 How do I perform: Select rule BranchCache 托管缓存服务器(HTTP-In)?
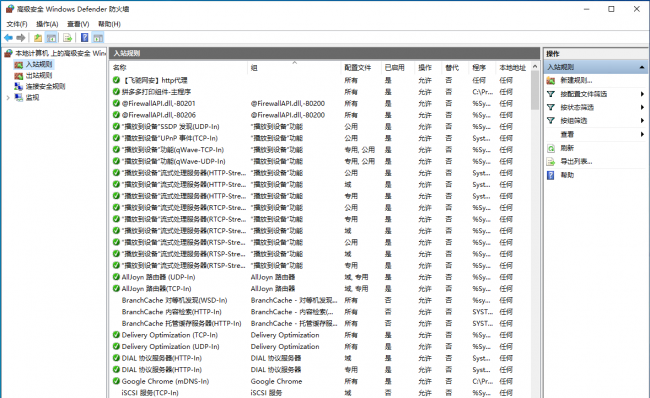[181, 323]
